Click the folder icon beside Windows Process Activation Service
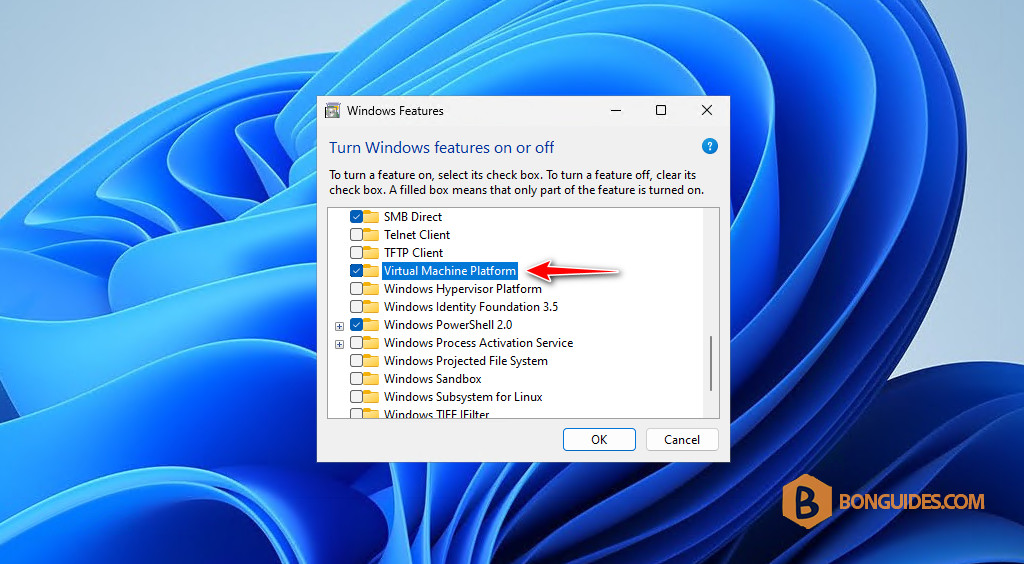The image size is (1024, 564). [371, 343]
